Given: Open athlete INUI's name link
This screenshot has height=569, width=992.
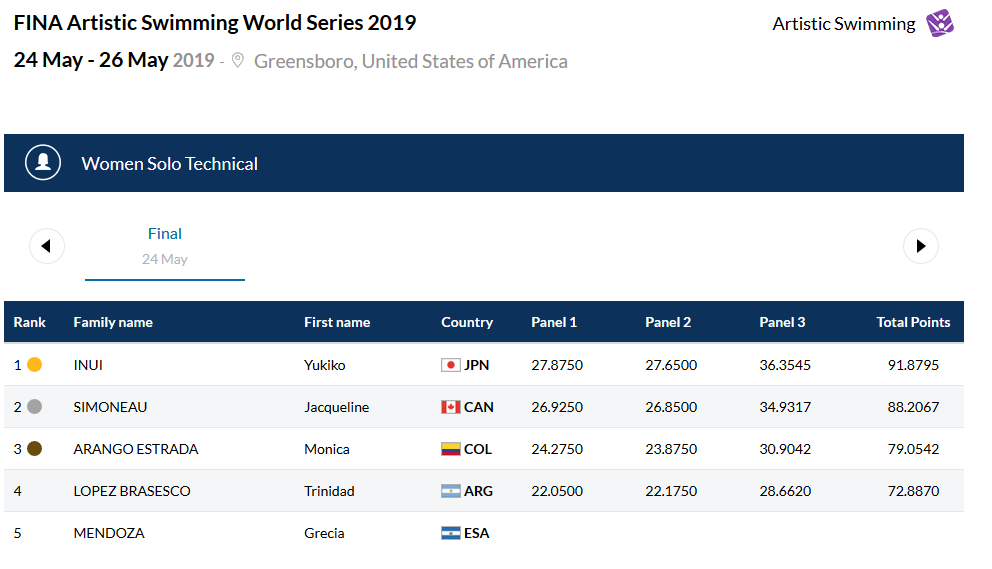Looking at the screenshot, I should coord(88,365).
